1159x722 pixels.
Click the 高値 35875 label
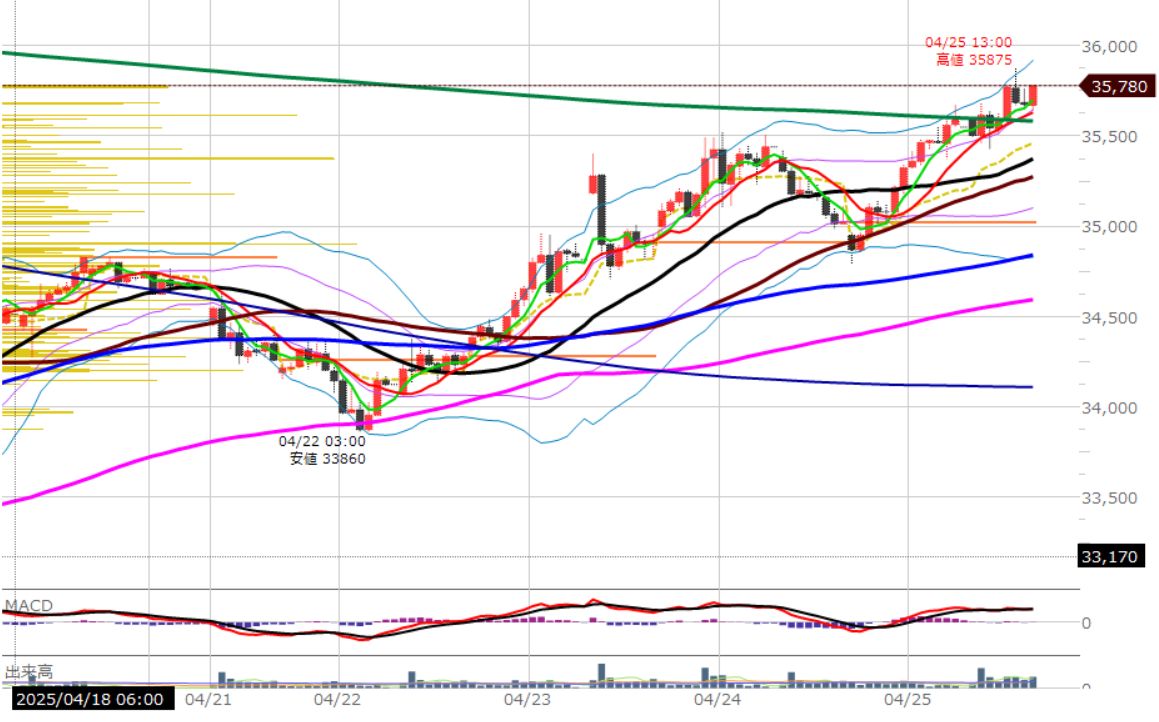[974, 60]
